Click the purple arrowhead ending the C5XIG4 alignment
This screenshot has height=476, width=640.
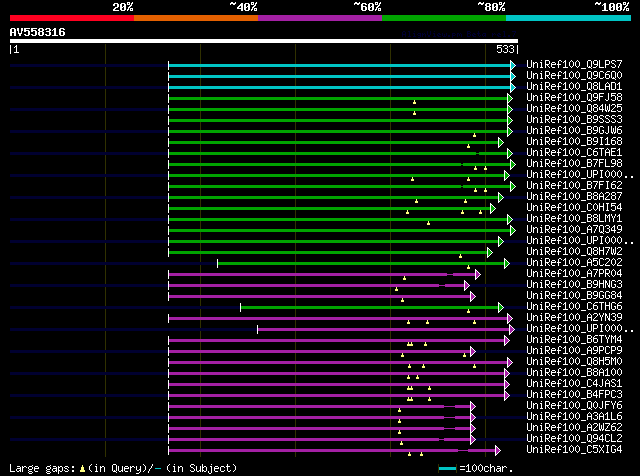click(498, 451)
